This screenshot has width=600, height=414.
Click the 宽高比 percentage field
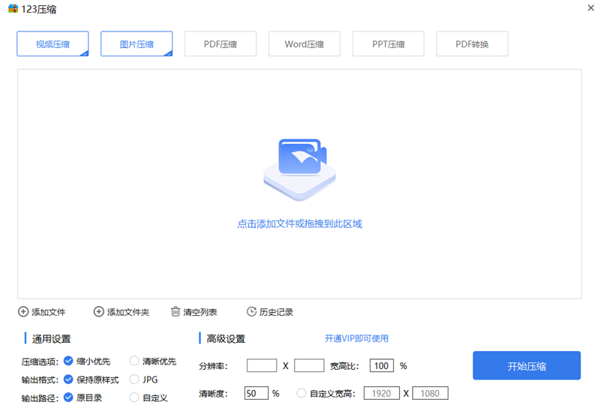tap(382, 366)
